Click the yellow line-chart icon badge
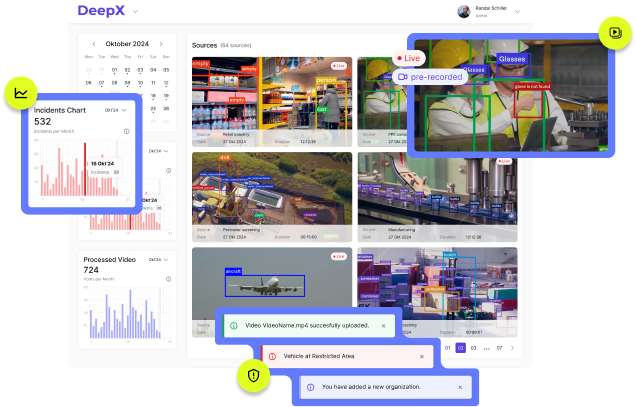Image resolution: width=636 pixels, height=407 pixels. pyautogui.click(x=20, y=94)
